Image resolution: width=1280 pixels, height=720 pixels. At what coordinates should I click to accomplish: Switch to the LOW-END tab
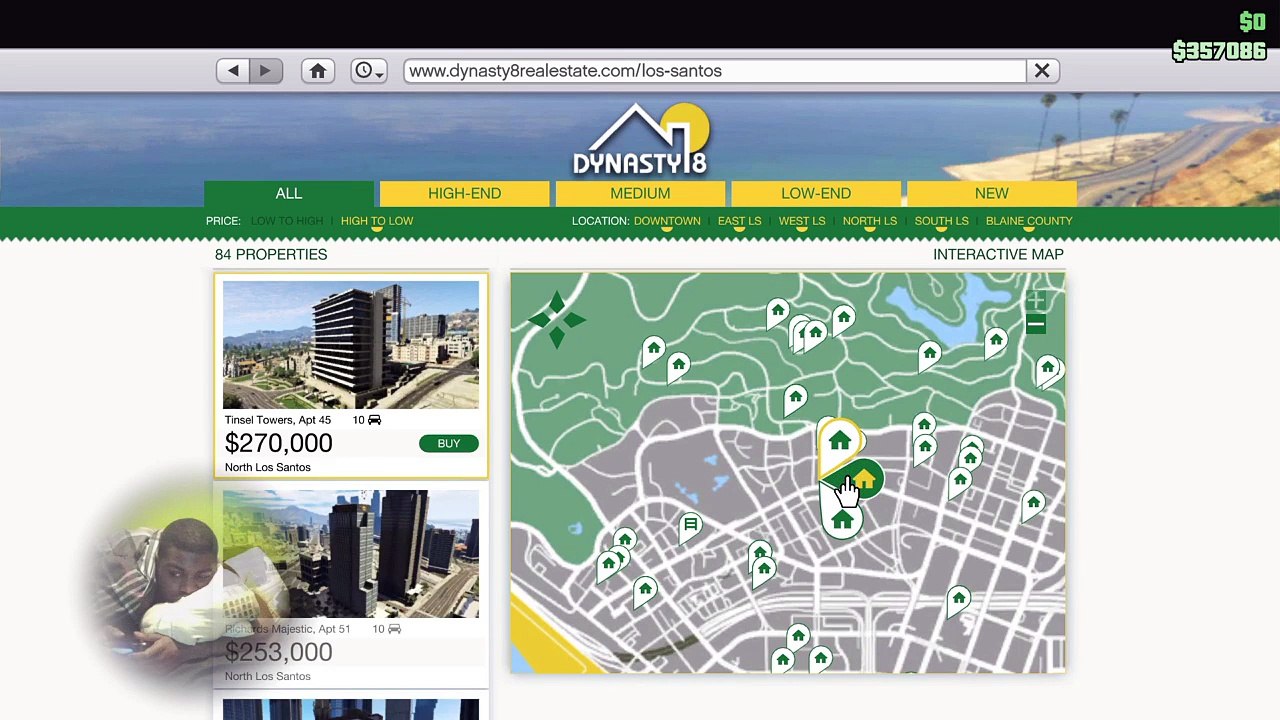816,193
